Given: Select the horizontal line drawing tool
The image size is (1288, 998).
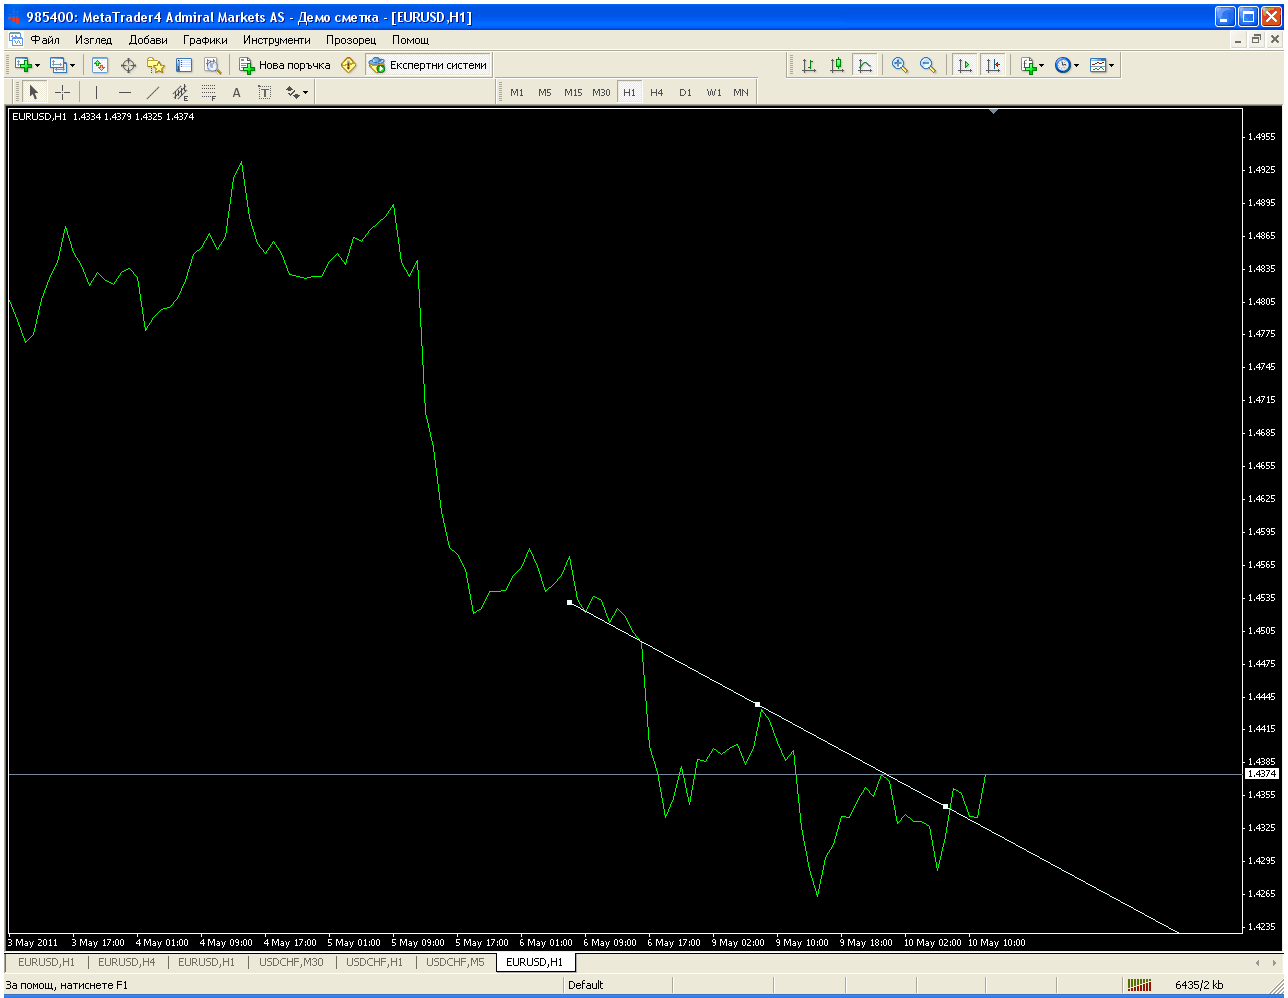Looking at the screenshot, I should pos(124,93).
